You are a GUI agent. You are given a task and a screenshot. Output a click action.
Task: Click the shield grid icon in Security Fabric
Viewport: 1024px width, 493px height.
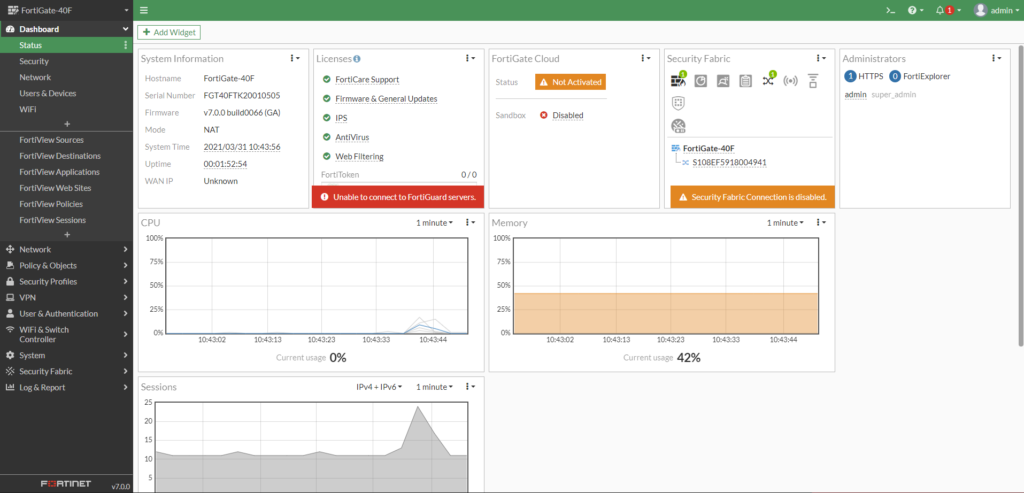tap(678, 103)
